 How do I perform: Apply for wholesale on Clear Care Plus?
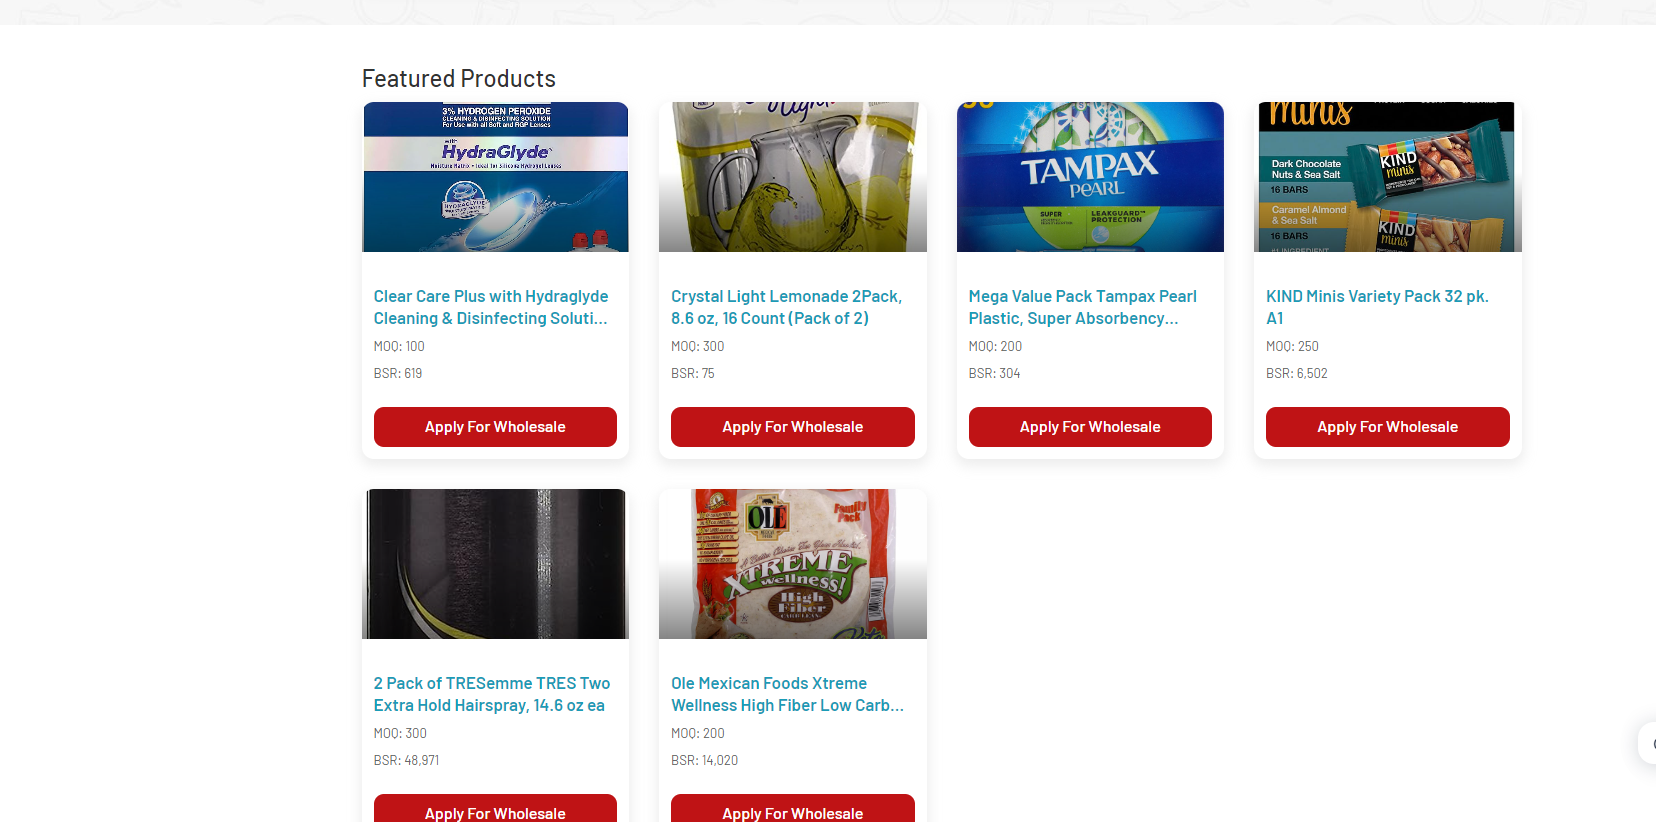tap(495, 427)
